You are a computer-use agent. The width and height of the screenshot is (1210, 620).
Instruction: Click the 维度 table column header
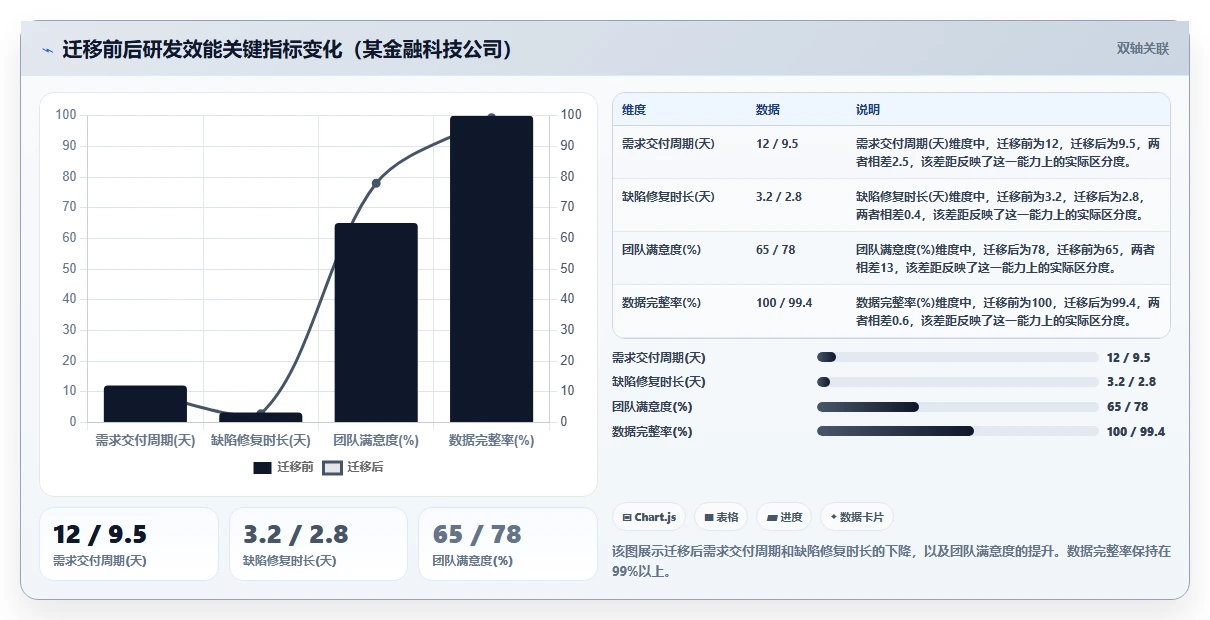(634, 110)
